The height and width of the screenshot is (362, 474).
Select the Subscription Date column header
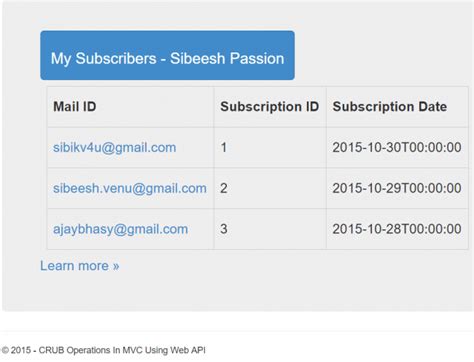(397, 107)
